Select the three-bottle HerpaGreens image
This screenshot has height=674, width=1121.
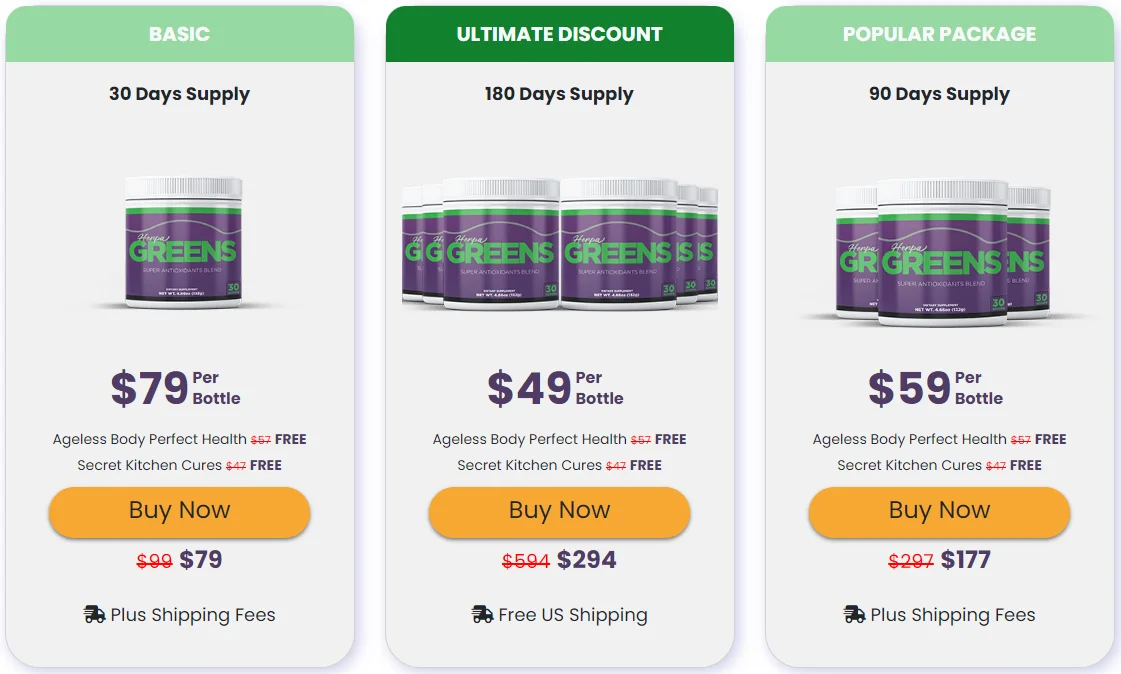(940, 252)
